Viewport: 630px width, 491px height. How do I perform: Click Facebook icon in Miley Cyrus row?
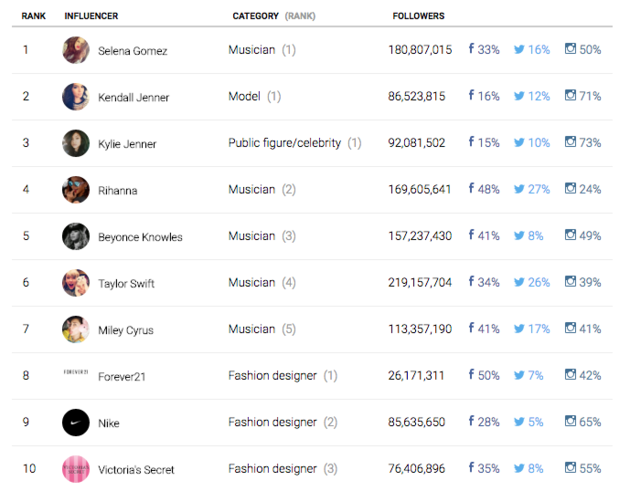pos(471,328)
